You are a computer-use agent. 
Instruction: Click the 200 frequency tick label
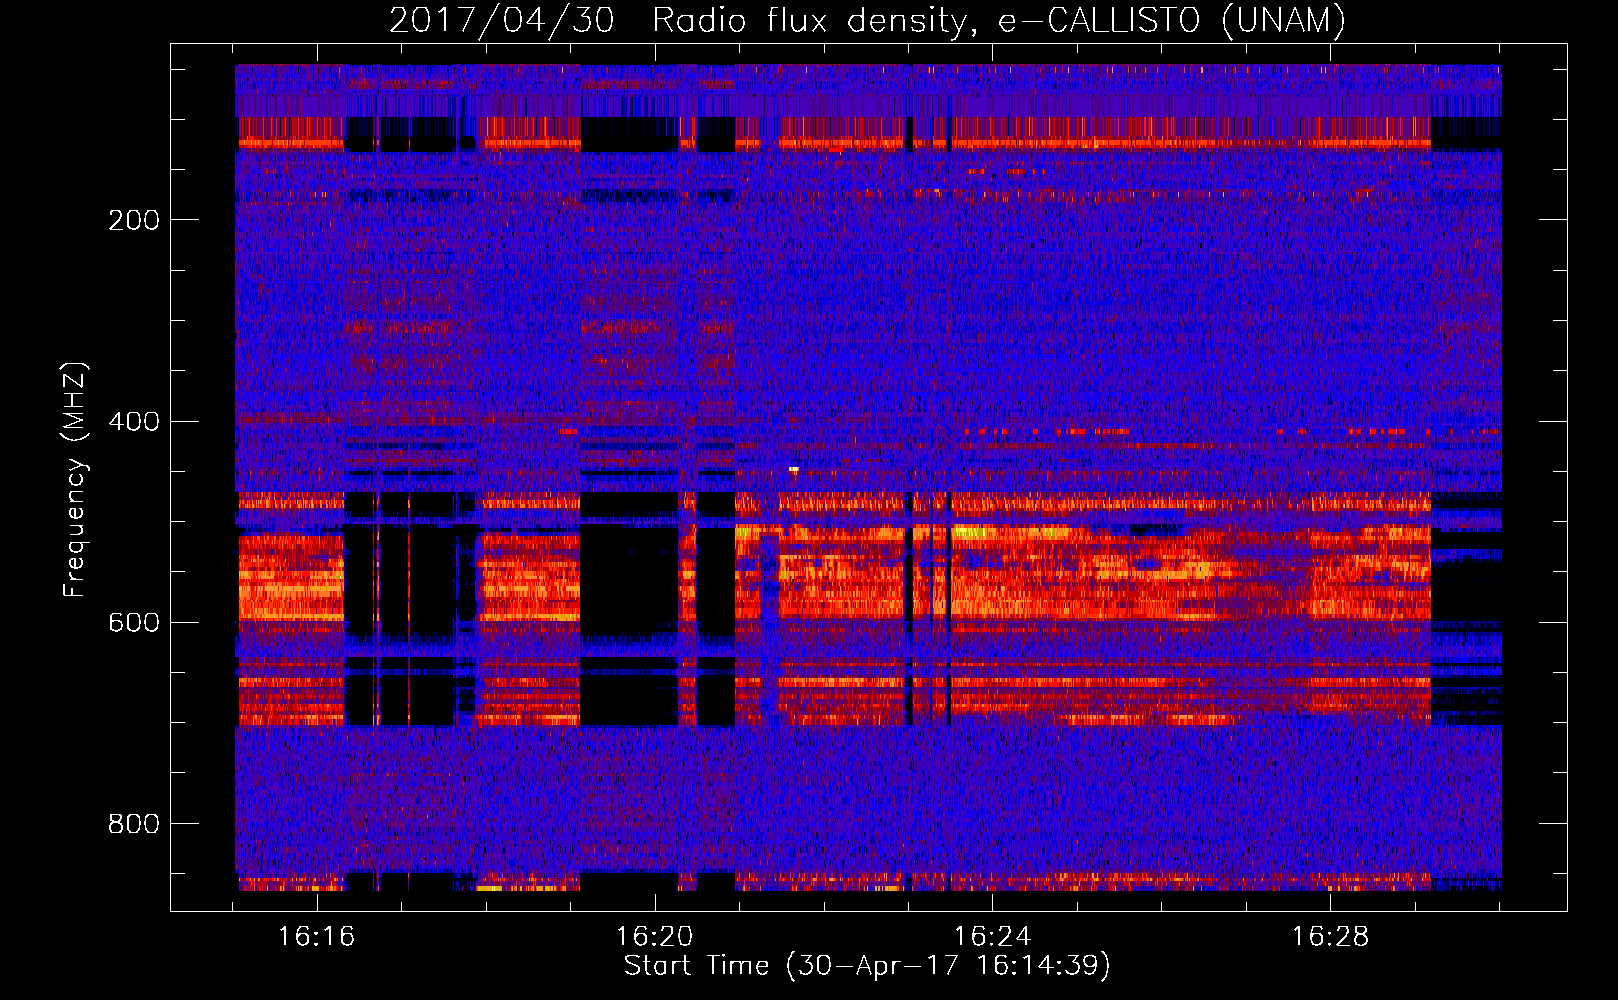coord(134,220)
